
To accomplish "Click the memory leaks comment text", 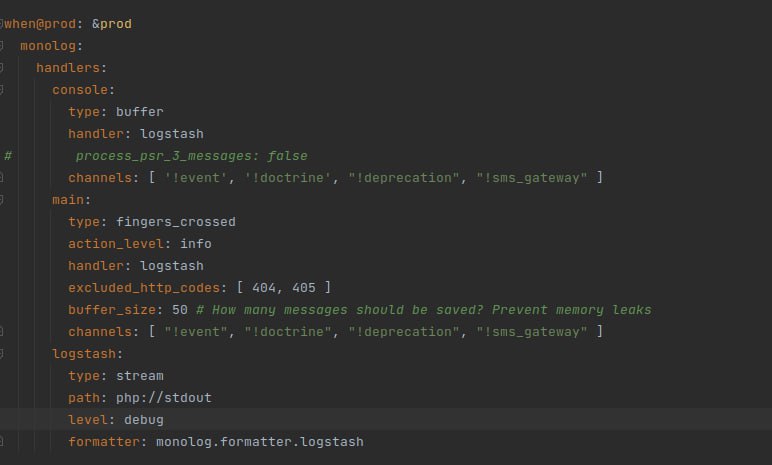I will [x=604, y=310].
